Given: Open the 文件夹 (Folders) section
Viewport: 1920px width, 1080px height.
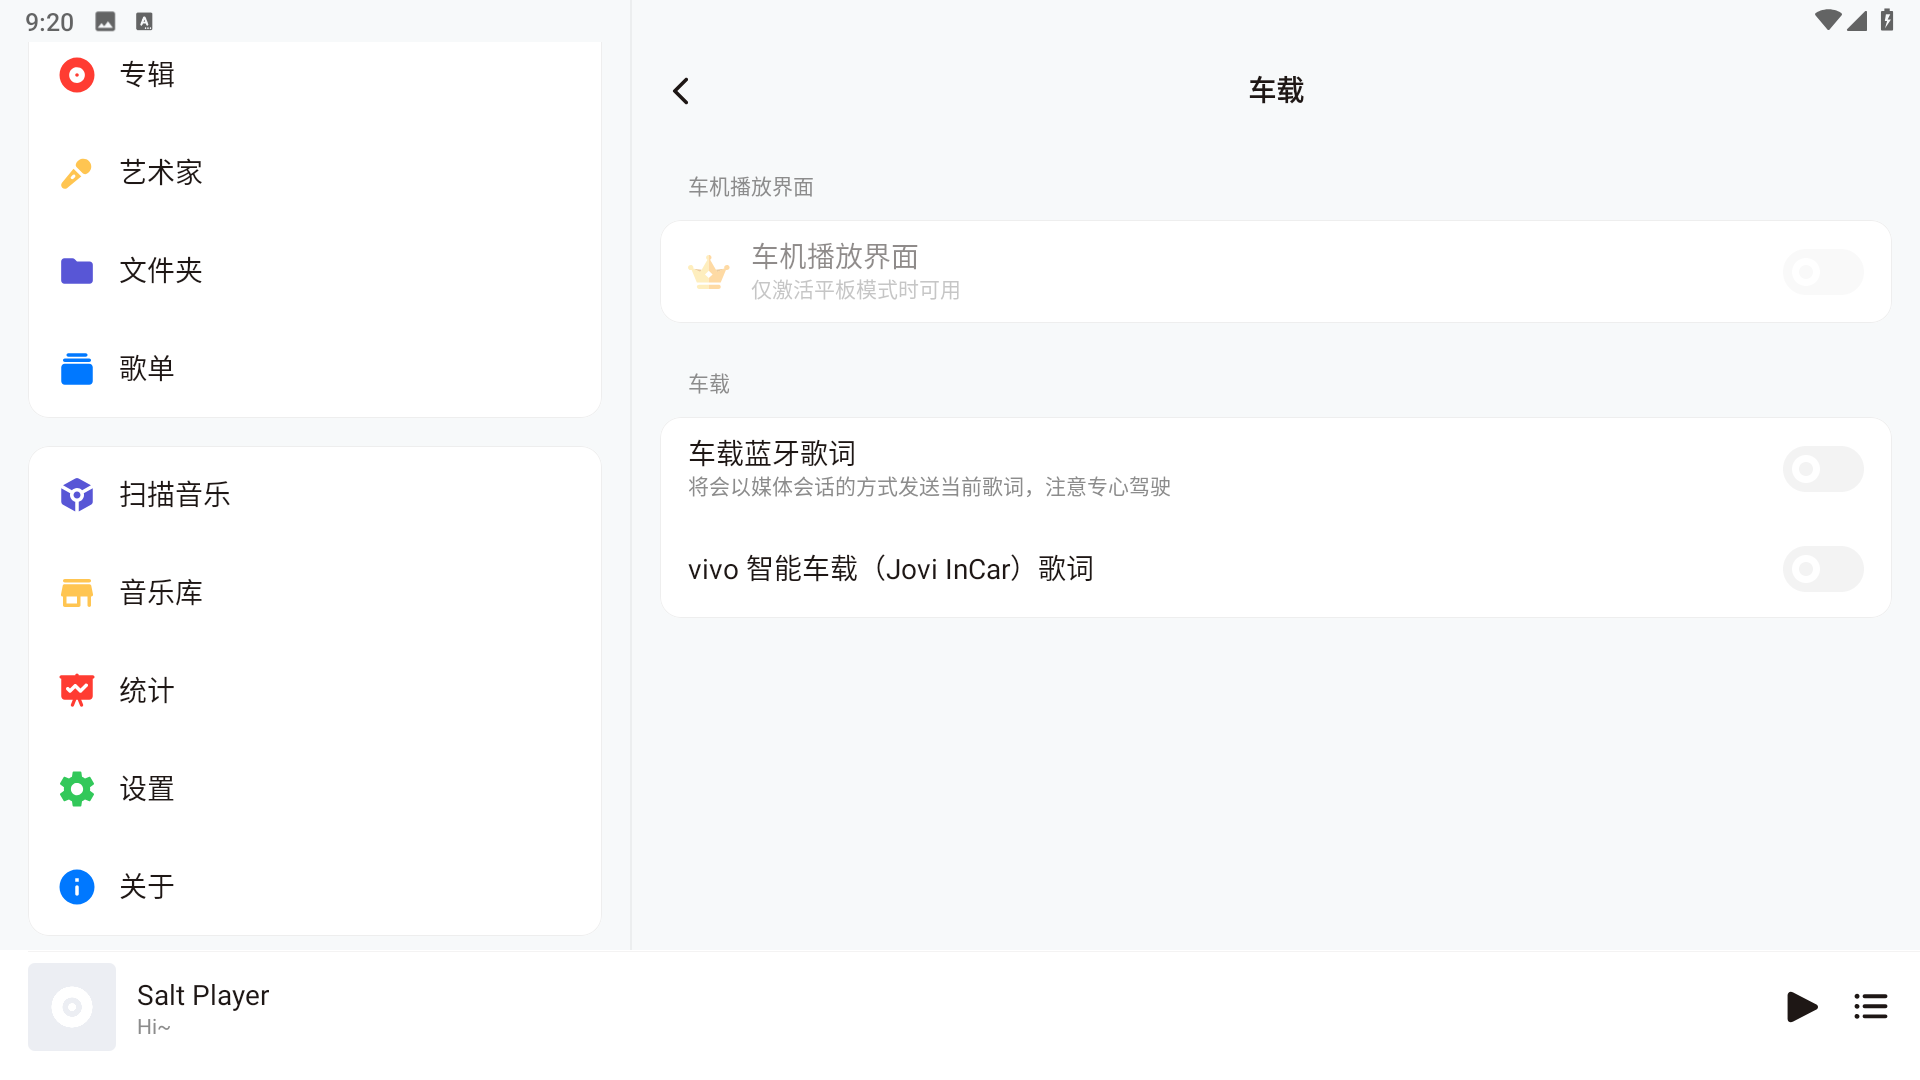Looking at the screenshot, I should 159,270.
